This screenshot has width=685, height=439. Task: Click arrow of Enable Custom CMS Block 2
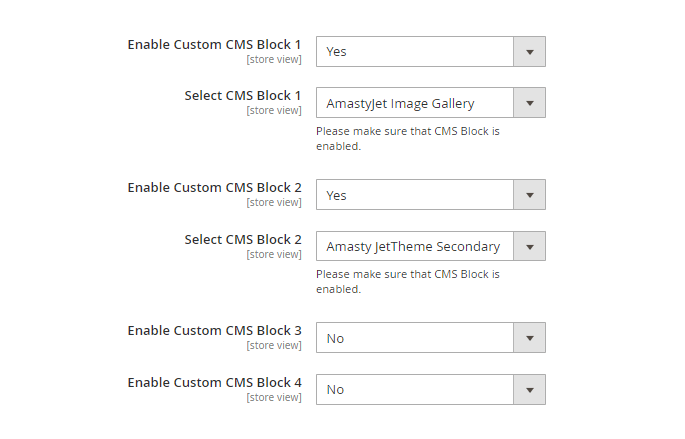coord(529,195)
